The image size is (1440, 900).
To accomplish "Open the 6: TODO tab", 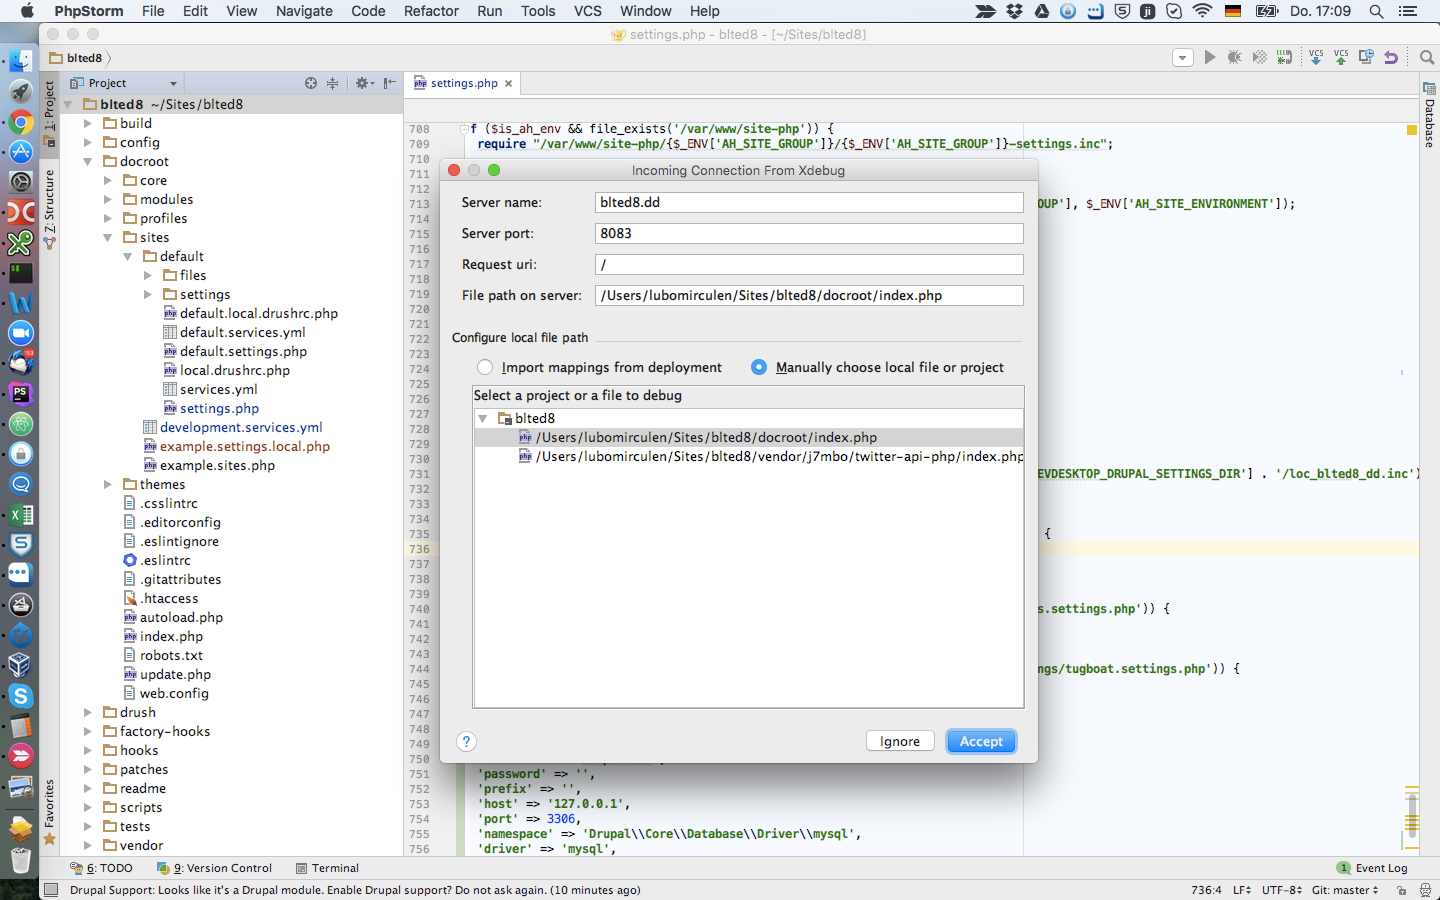I will click(x=101, y=868).
